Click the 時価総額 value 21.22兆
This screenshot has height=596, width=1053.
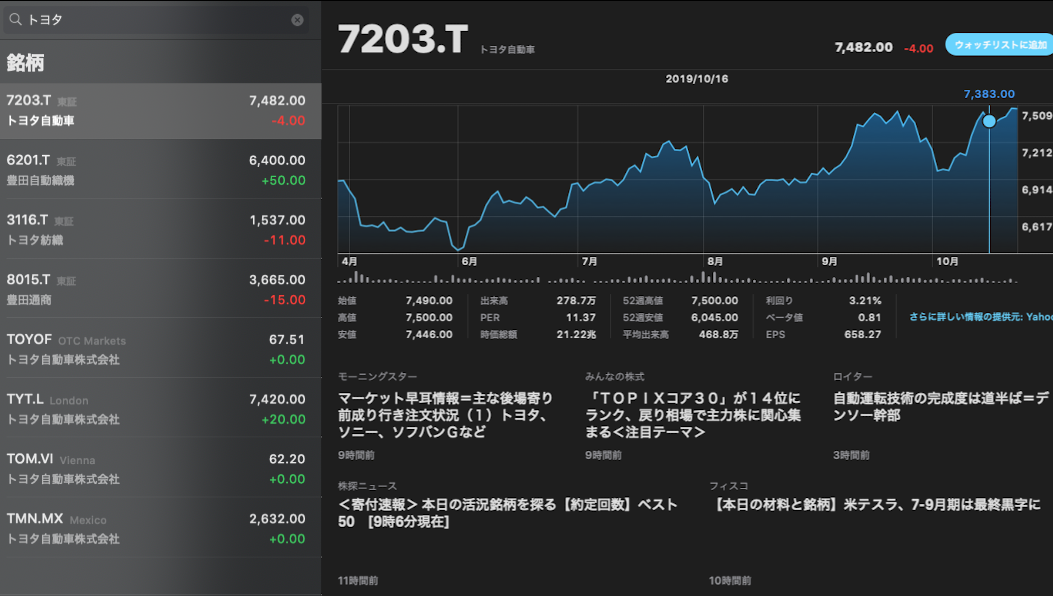(x=576, y=334)
